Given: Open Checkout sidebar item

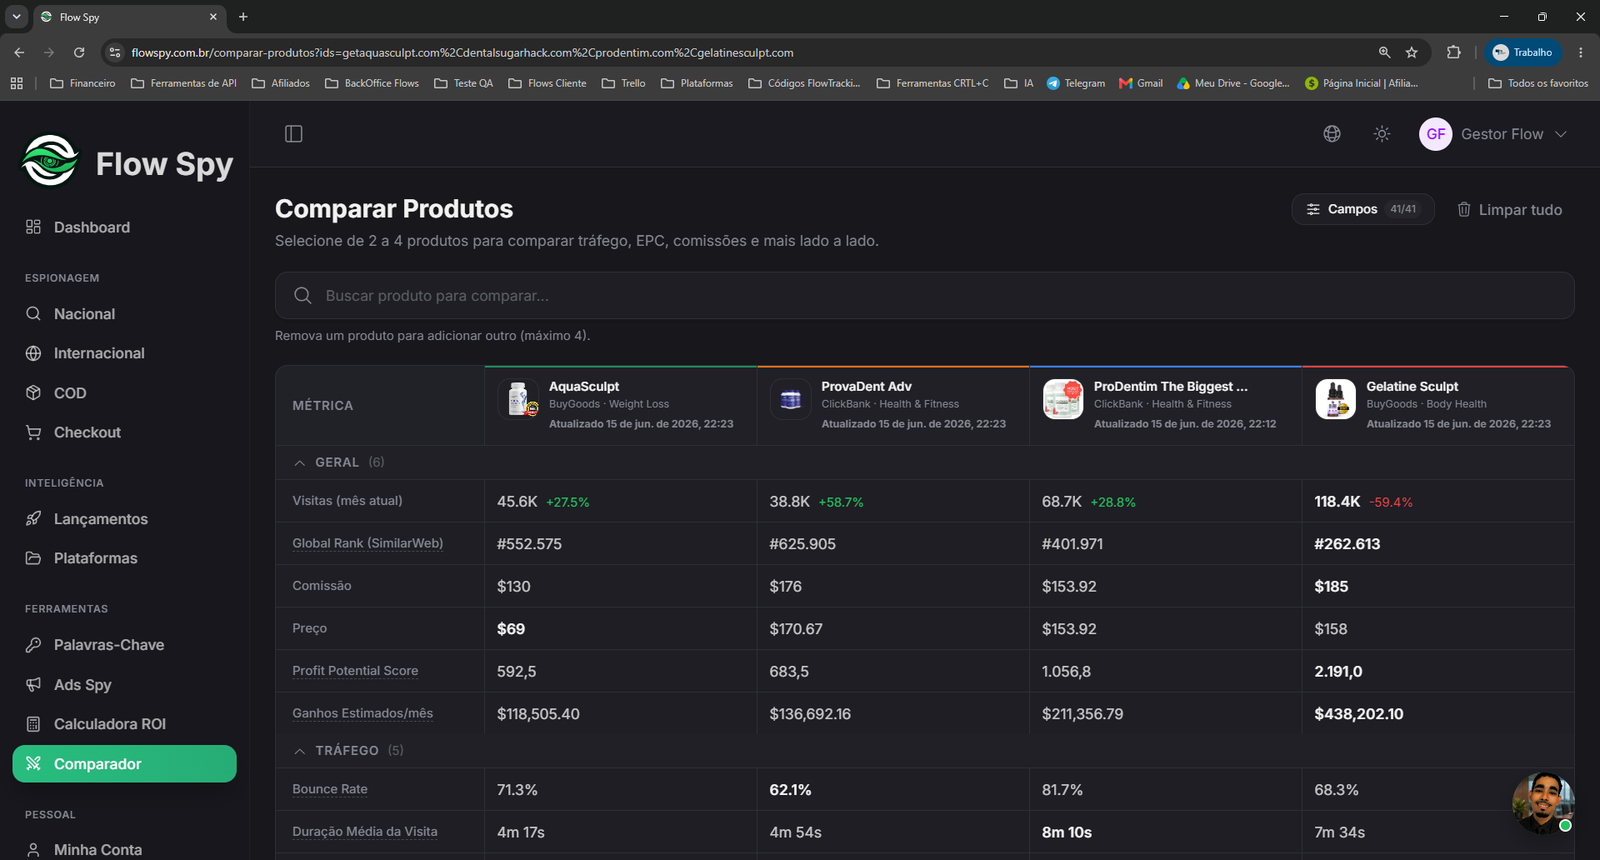Looking at the screenshot, I should (125, 432).
